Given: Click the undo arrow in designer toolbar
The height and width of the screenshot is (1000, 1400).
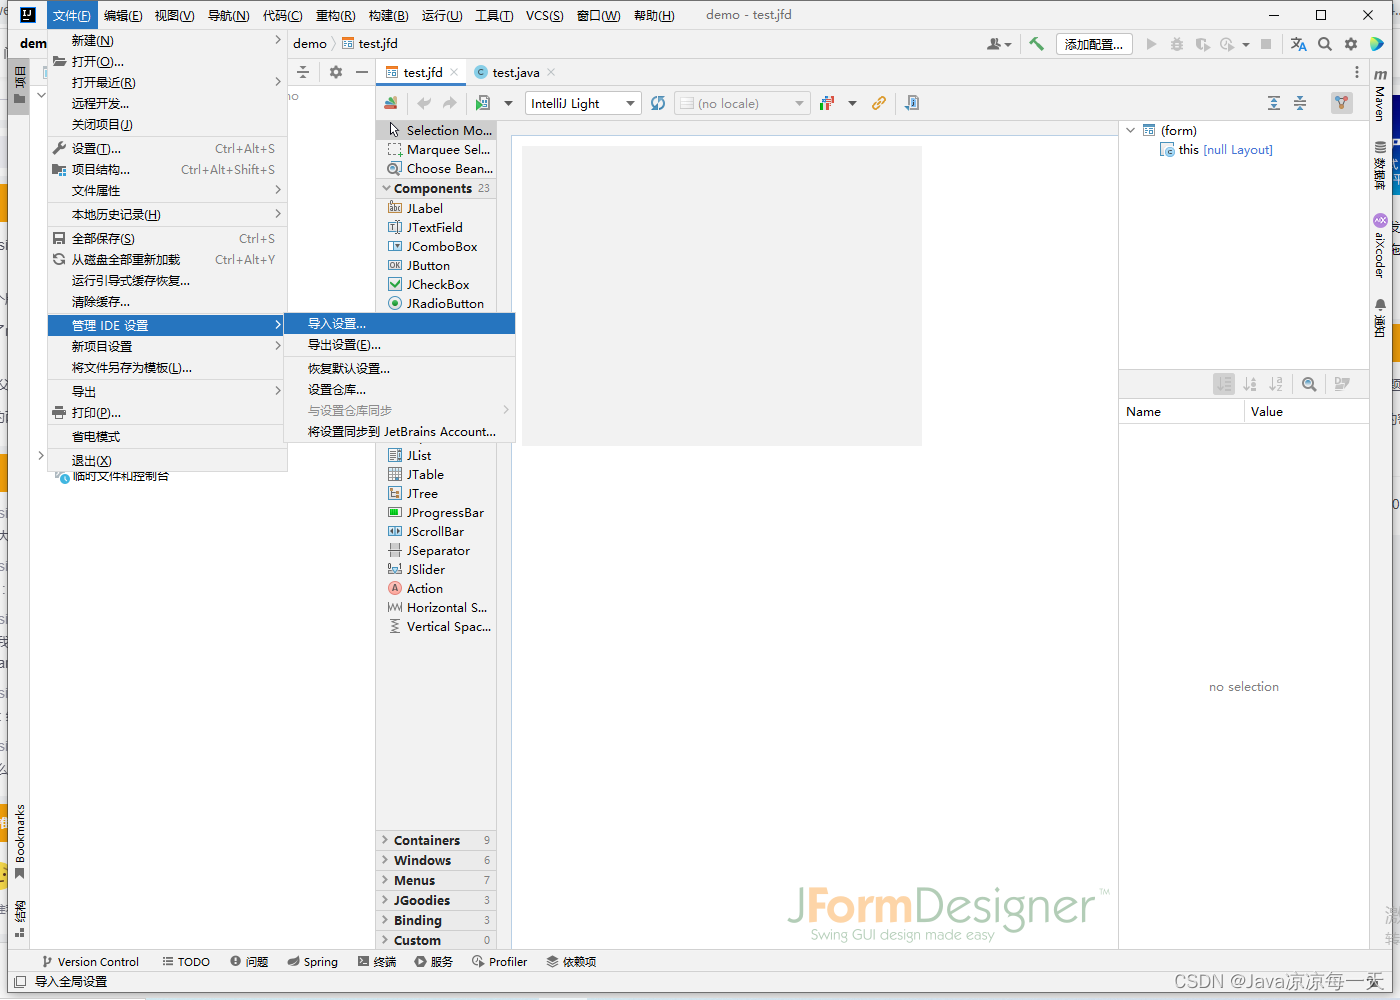Looking at the screenshot, I should pyautogui.click(x=424, y=103).
